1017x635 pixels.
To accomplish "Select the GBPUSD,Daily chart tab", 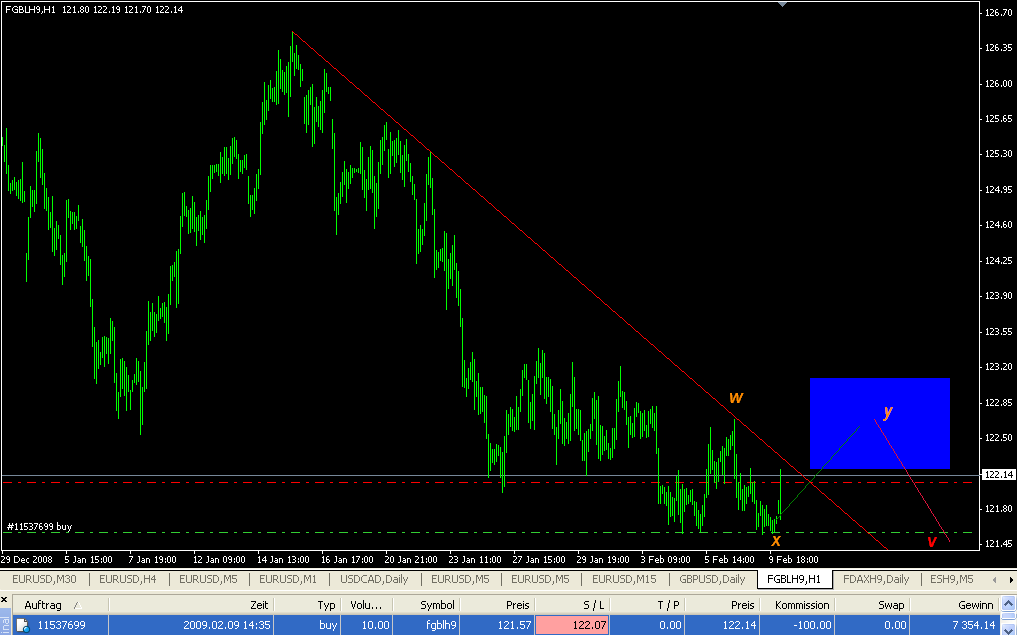I will tap(712, 579).
